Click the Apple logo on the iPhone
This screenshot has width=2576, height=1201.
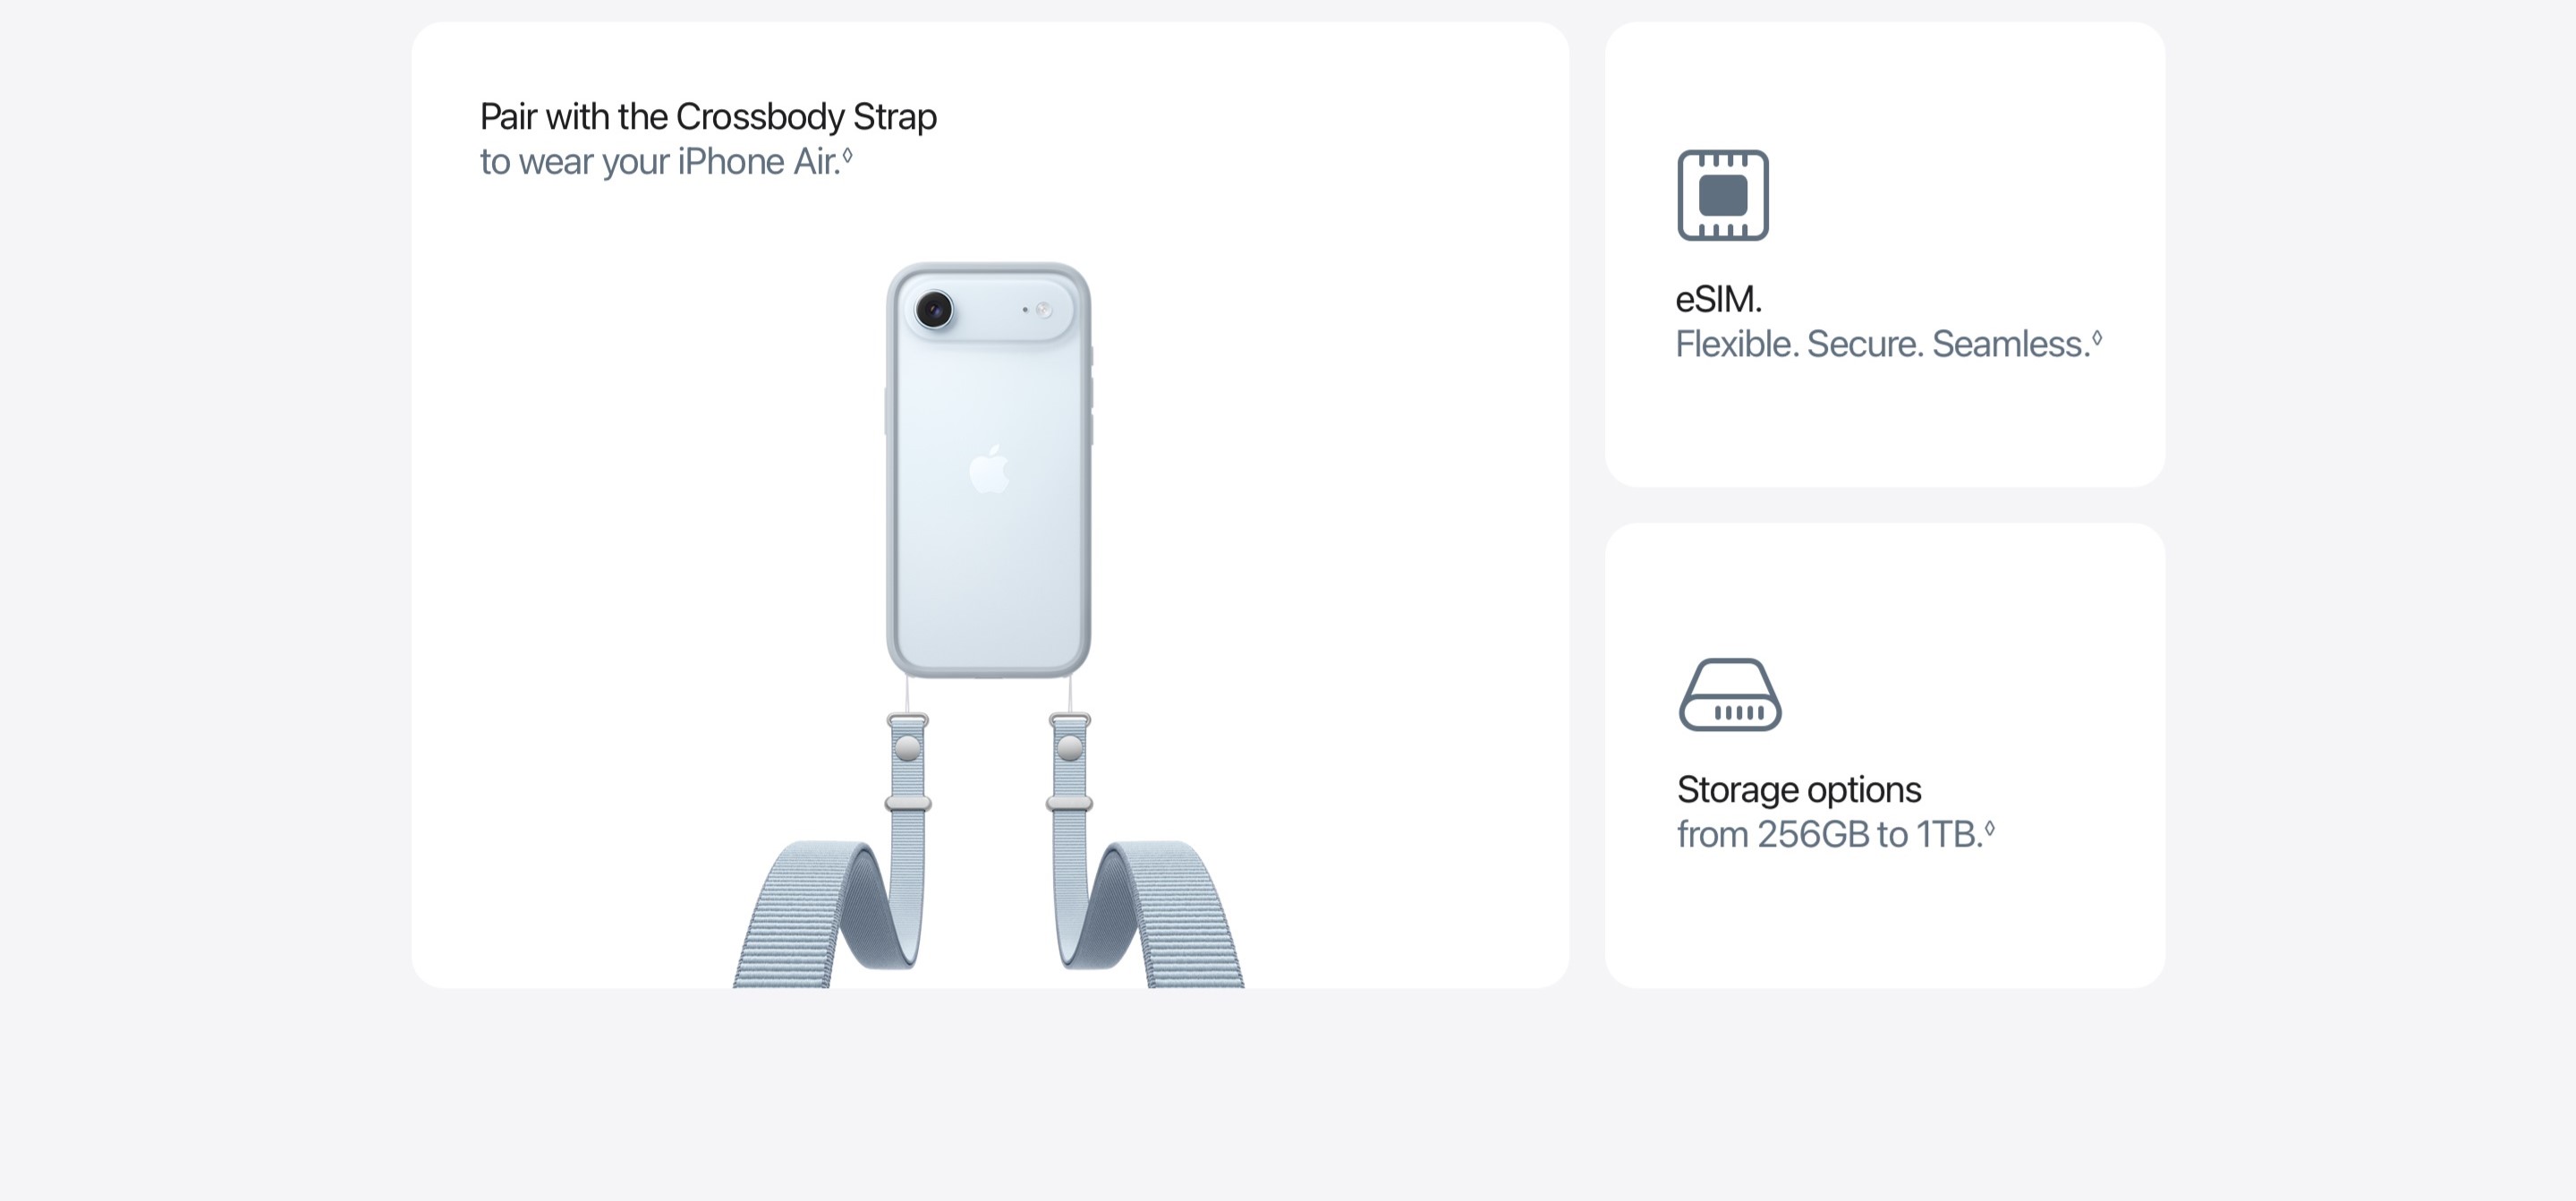coord(989,469)
